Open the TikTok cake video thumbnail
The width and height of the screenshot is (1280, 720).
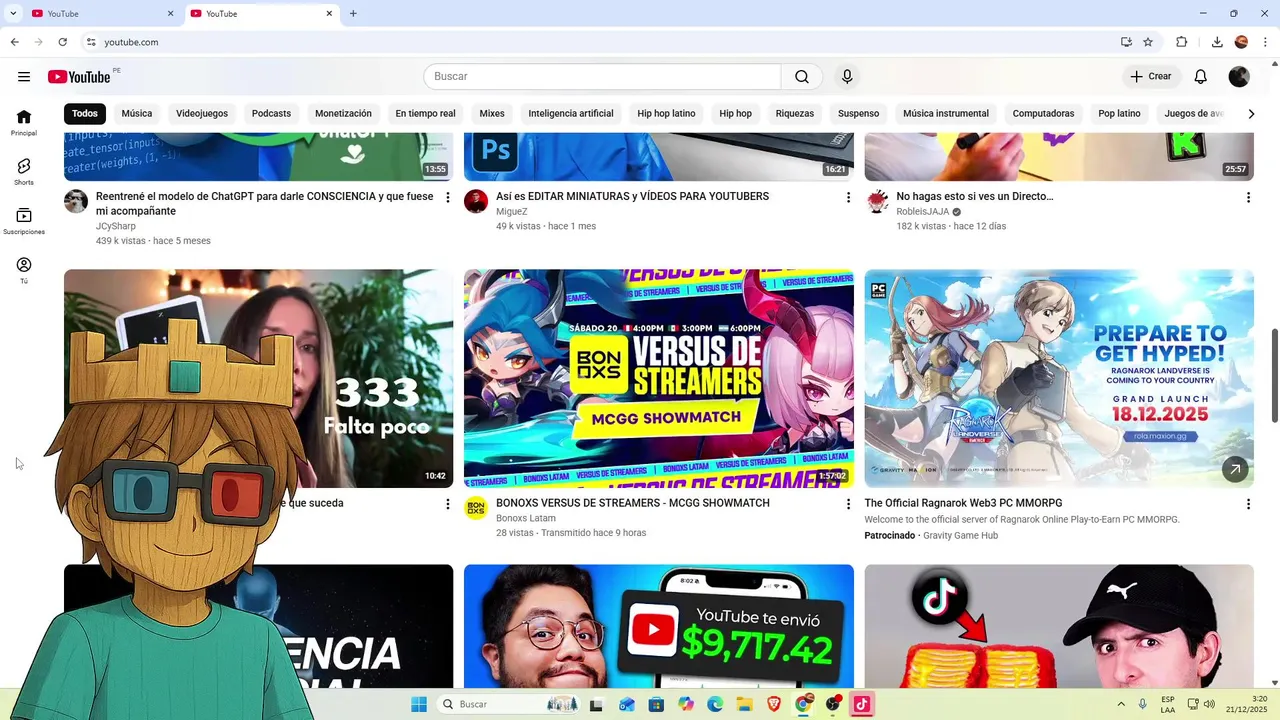click(x=1059, y=626)
